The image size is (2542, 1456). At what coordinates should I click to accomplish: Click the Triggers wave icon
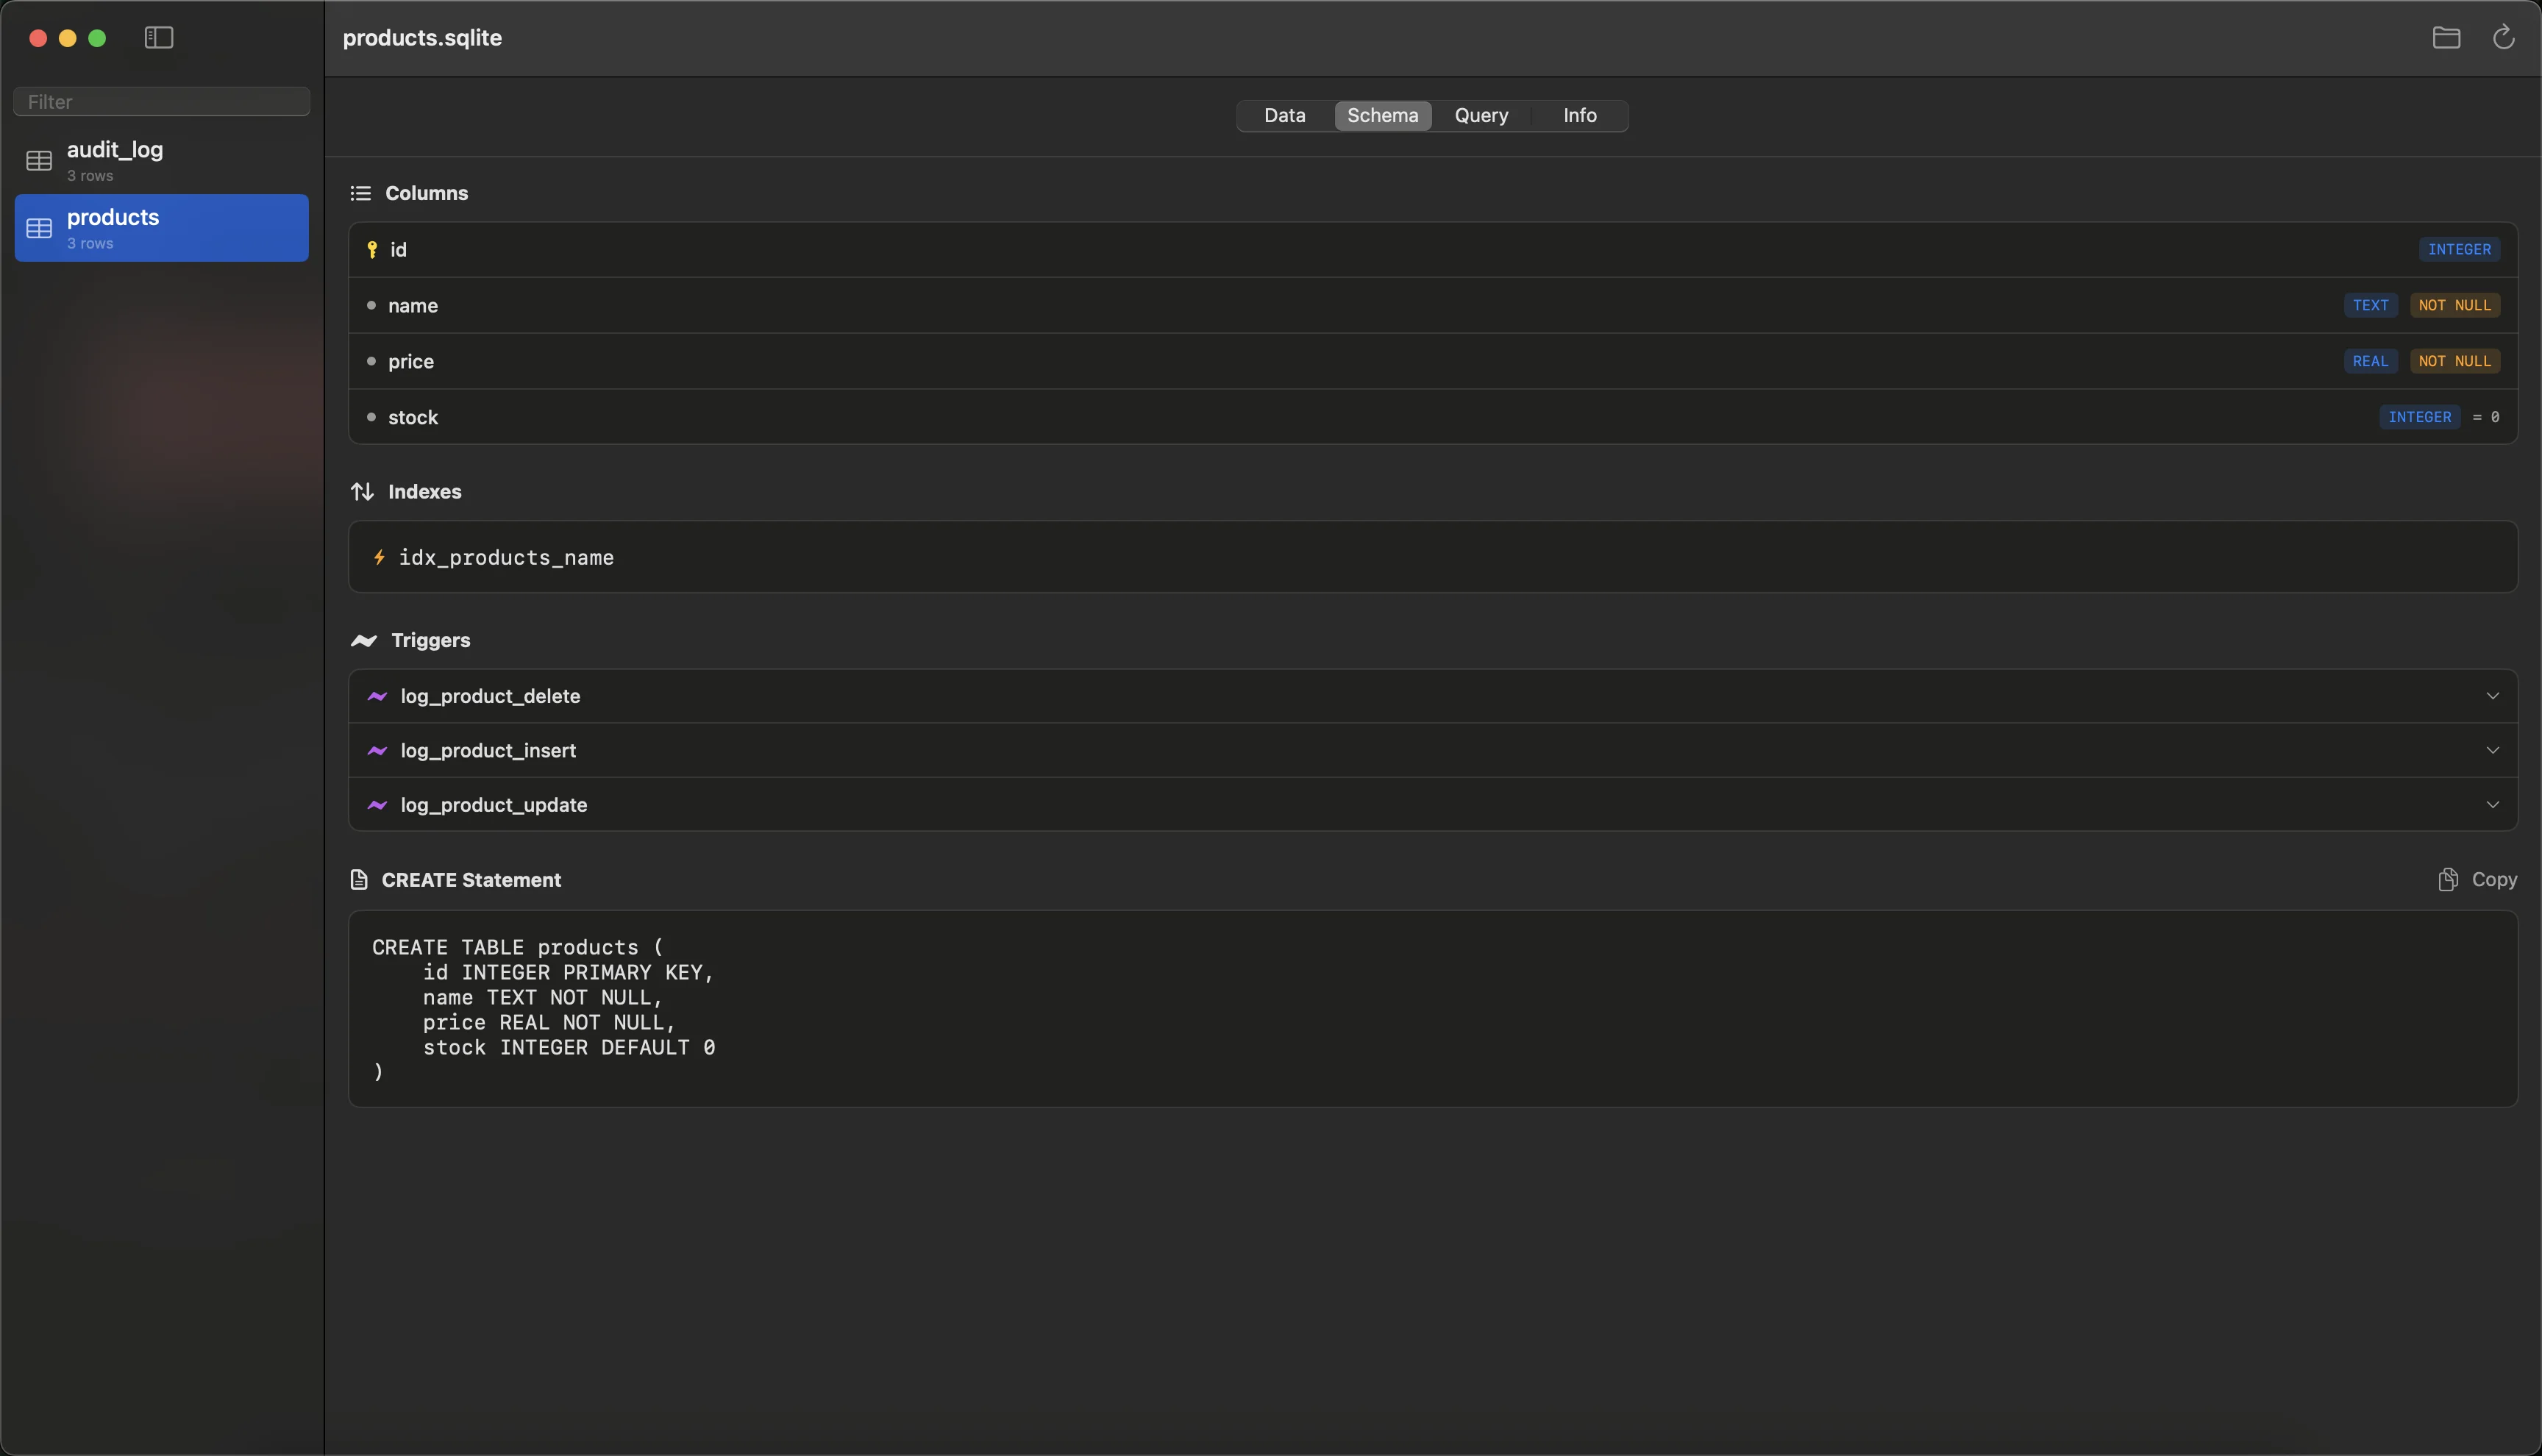click(x=363, y=640)
